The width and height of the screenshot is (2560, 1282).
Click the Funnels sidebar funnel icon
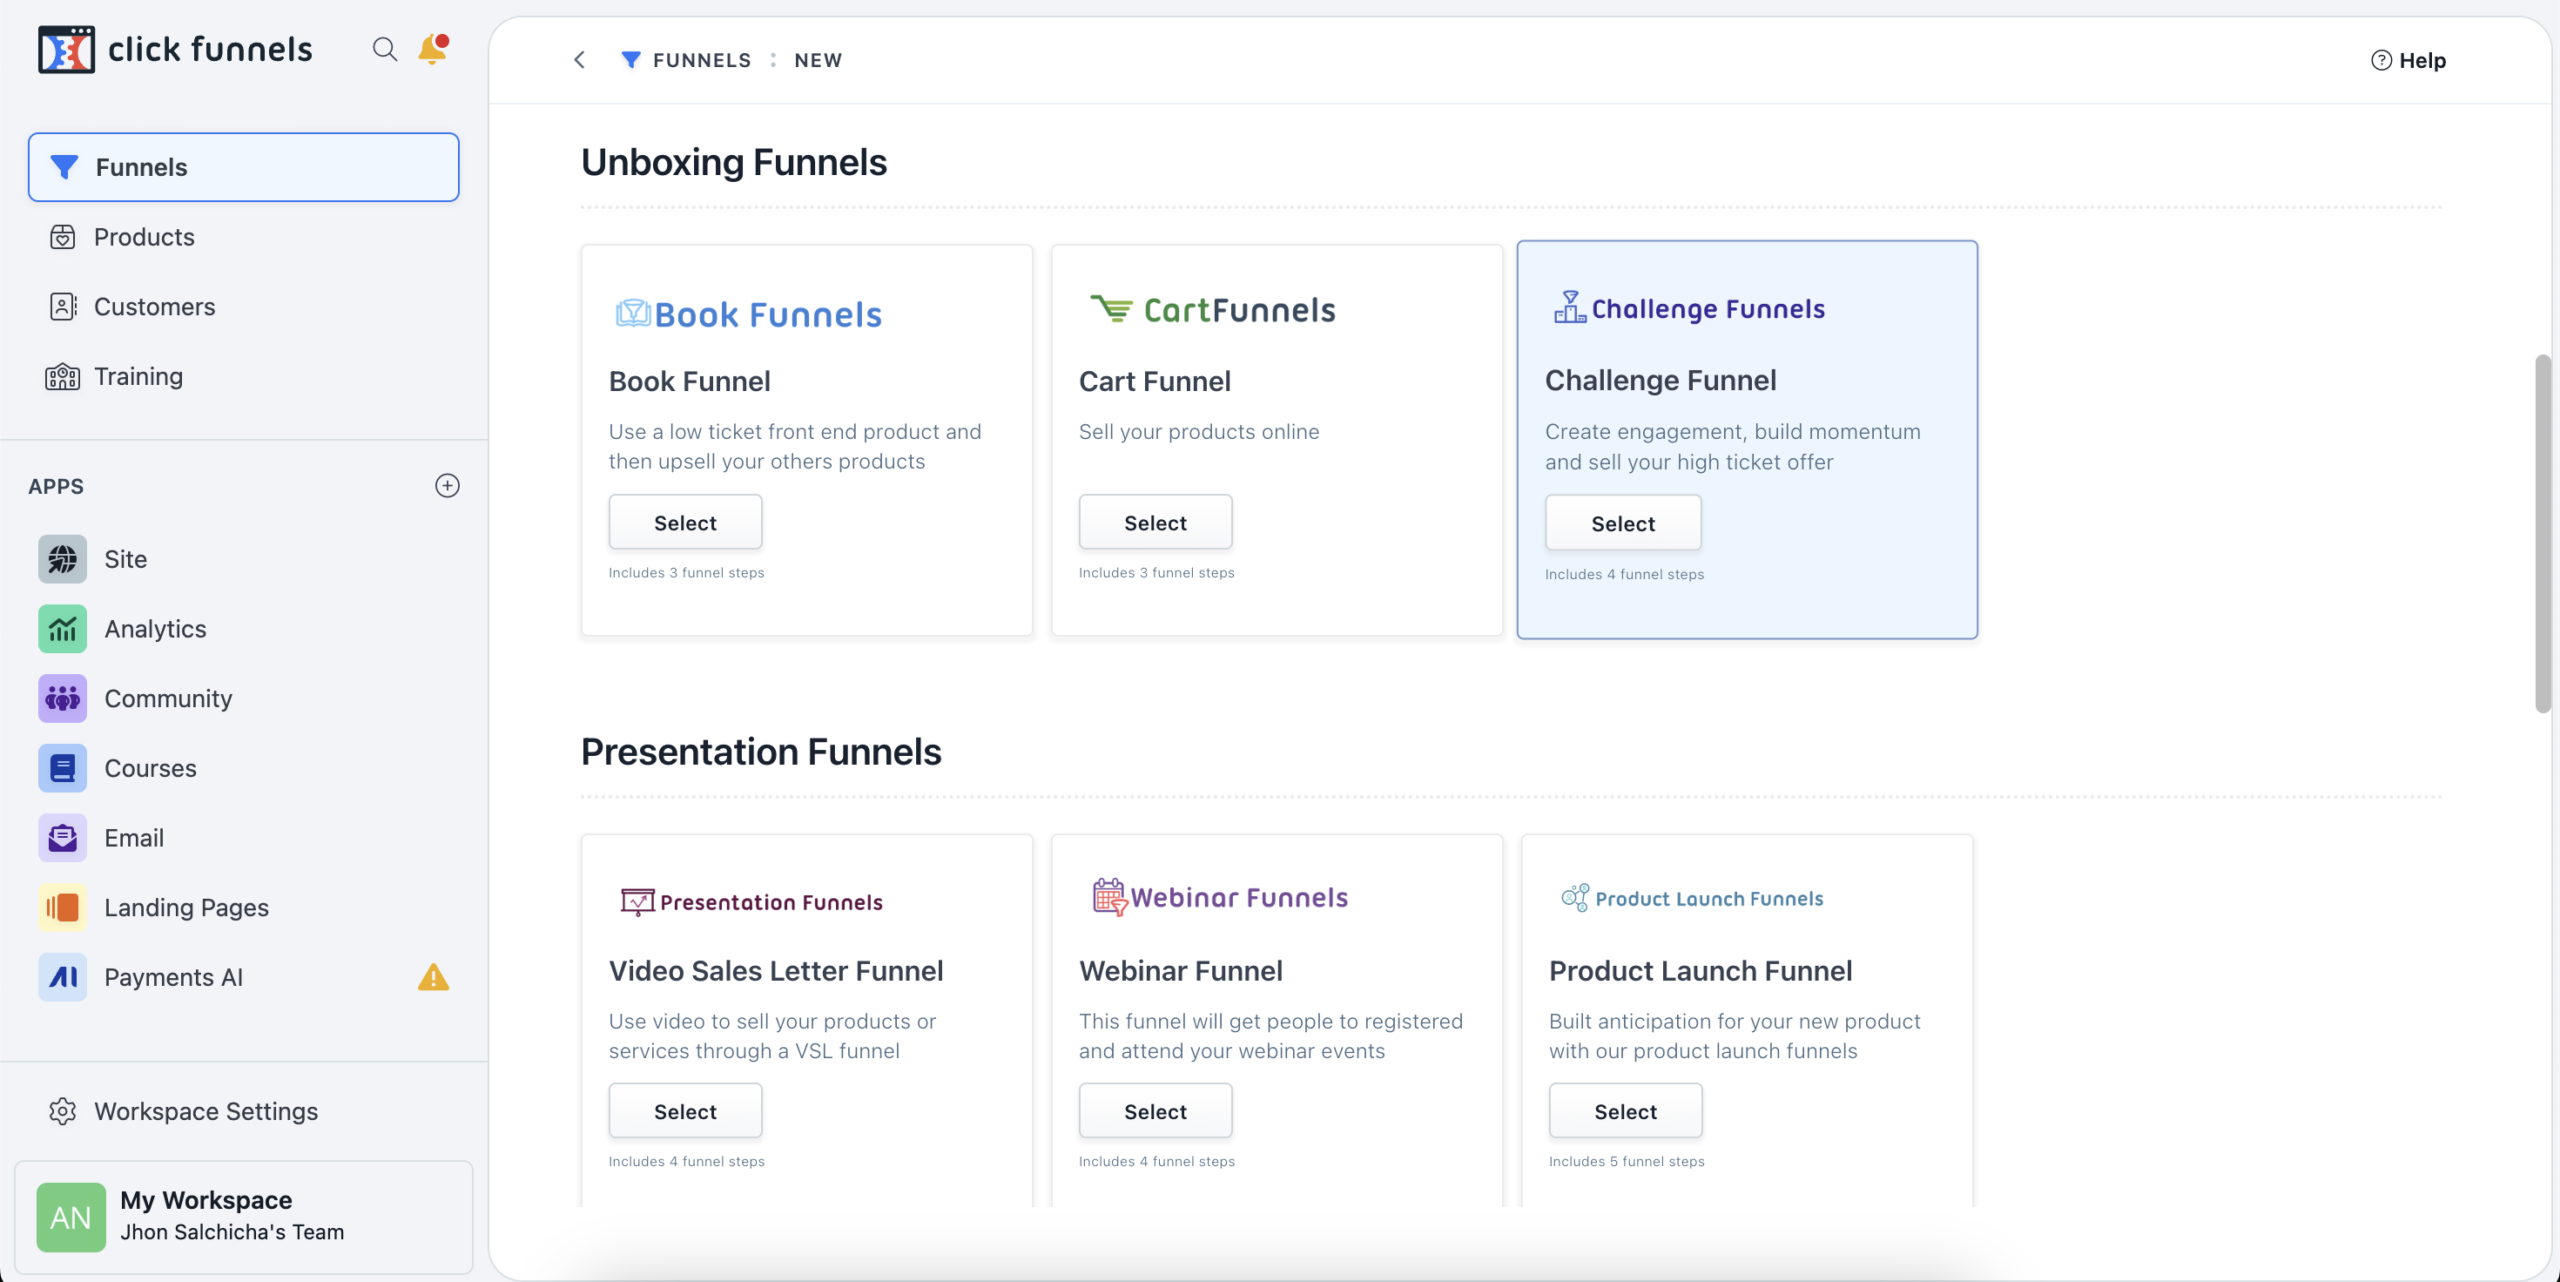point(64,167)
